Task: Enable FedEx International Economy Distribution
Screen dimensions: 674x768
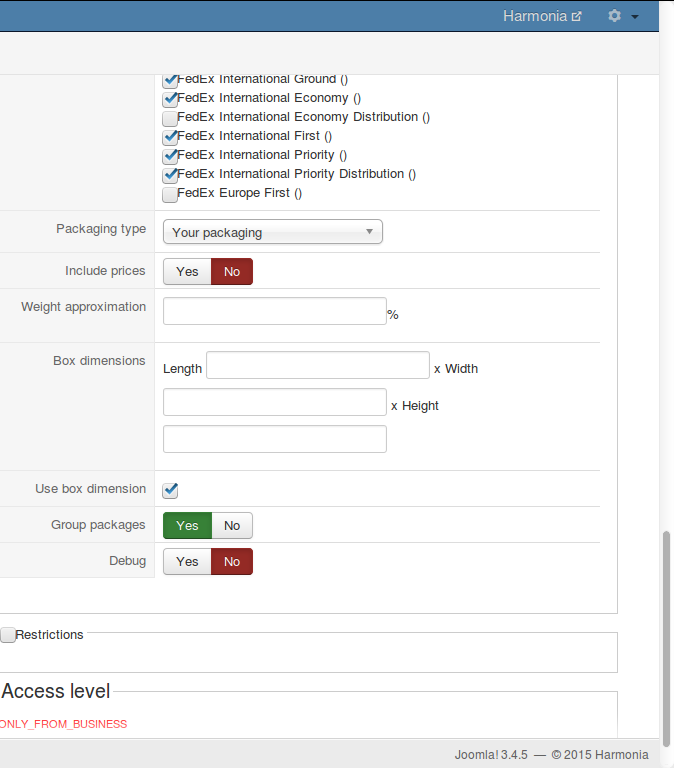Action: [170, 118]
